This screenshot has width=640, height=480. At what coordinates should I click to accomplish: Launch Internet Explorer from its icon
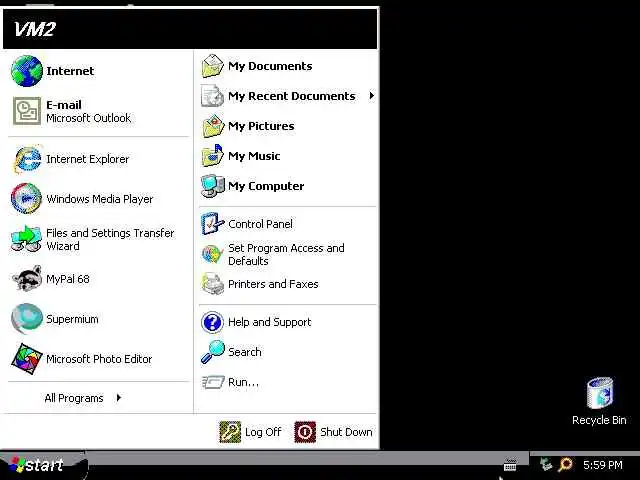pyautogui.click(x=27, y=159)
